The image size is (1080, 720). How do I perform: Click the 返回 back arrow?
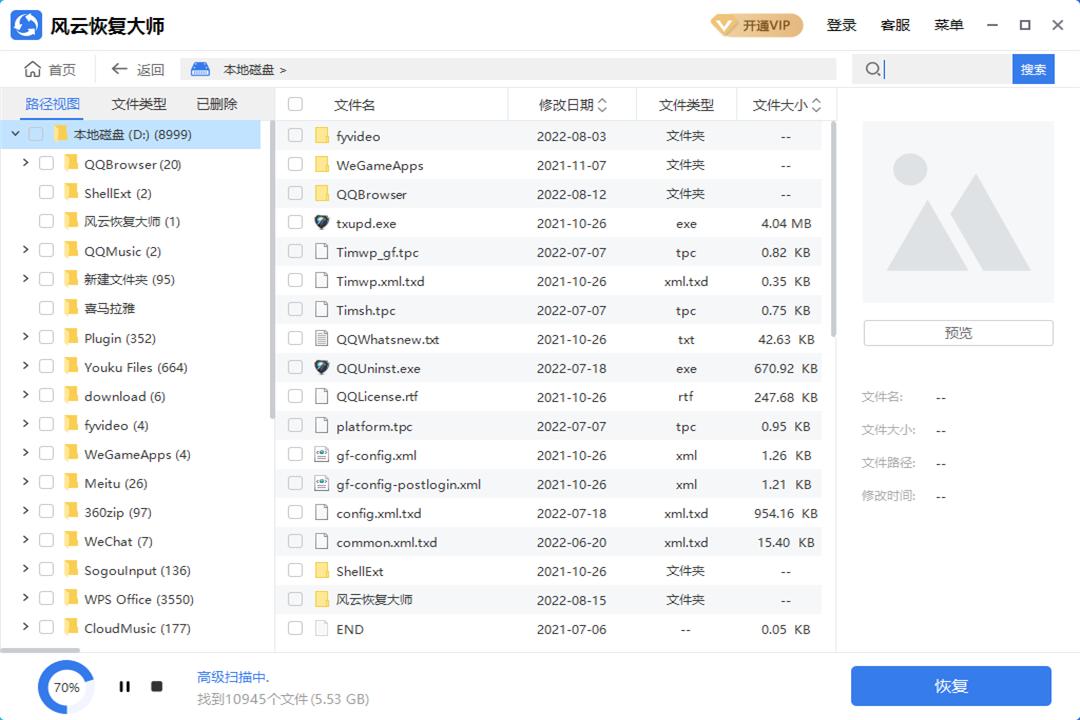(118, 68)
